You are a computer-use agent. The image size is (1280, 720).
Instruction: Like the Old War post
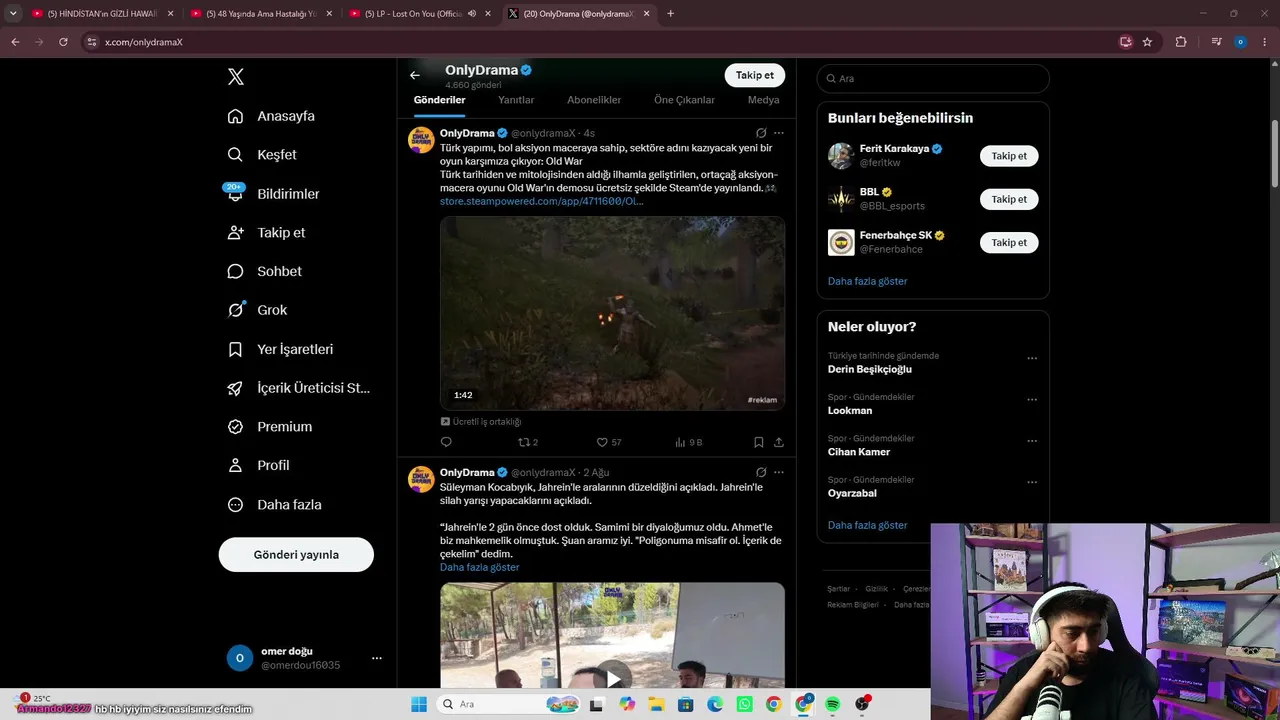point(608,442)
